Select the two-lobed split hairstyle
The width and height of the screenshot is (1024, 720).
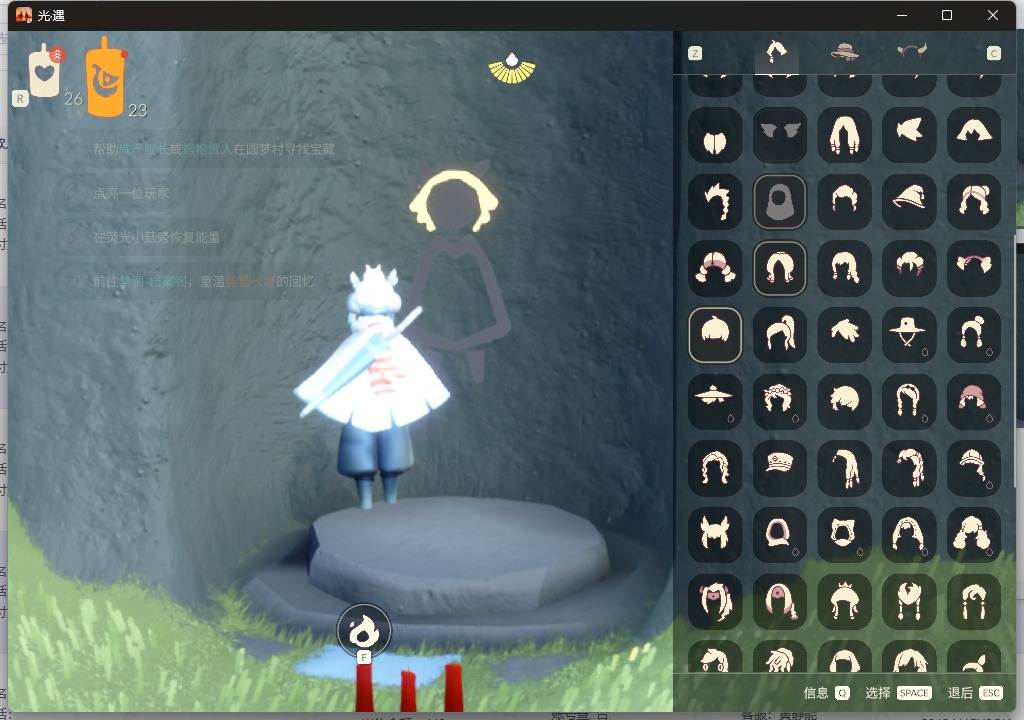pyautogui.click(x=715, y=135)
